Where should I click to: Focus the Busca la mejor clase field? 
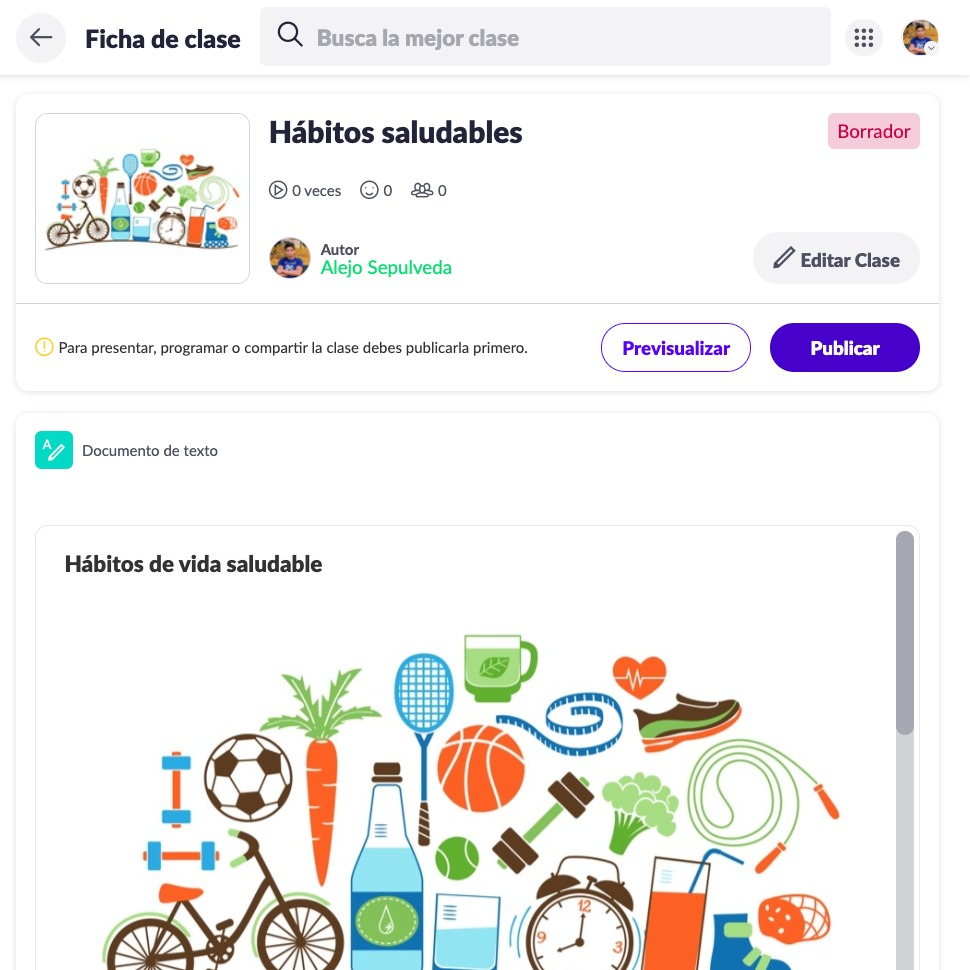pos(545,36)
